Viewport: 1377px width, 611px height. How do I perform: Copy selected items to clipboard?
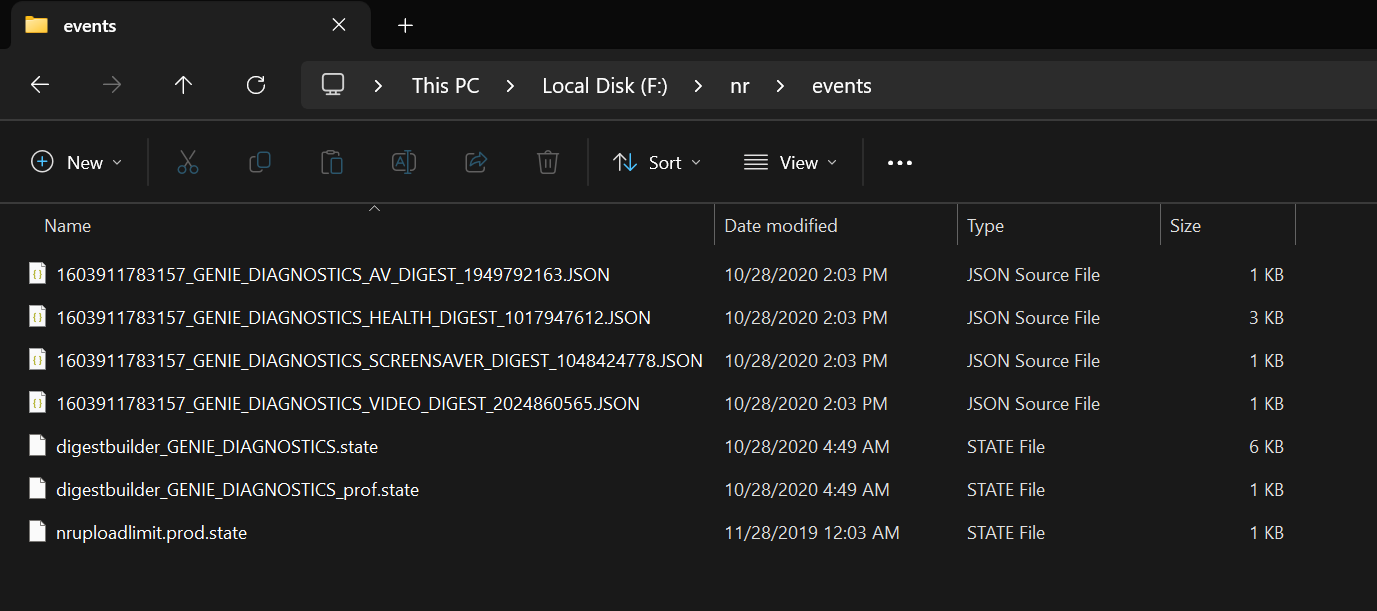259,162
